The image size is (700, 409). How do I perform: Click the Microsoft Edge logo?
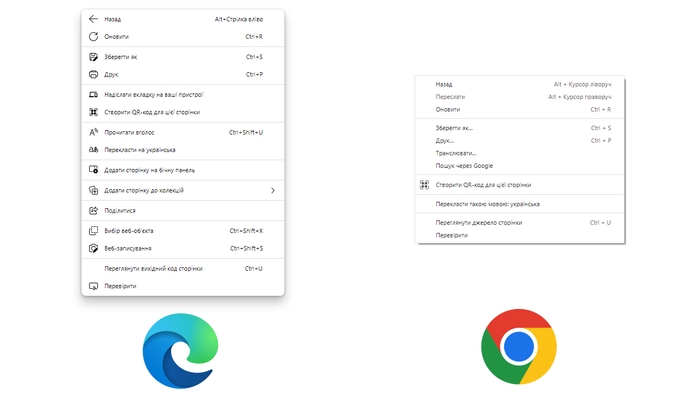180,351
